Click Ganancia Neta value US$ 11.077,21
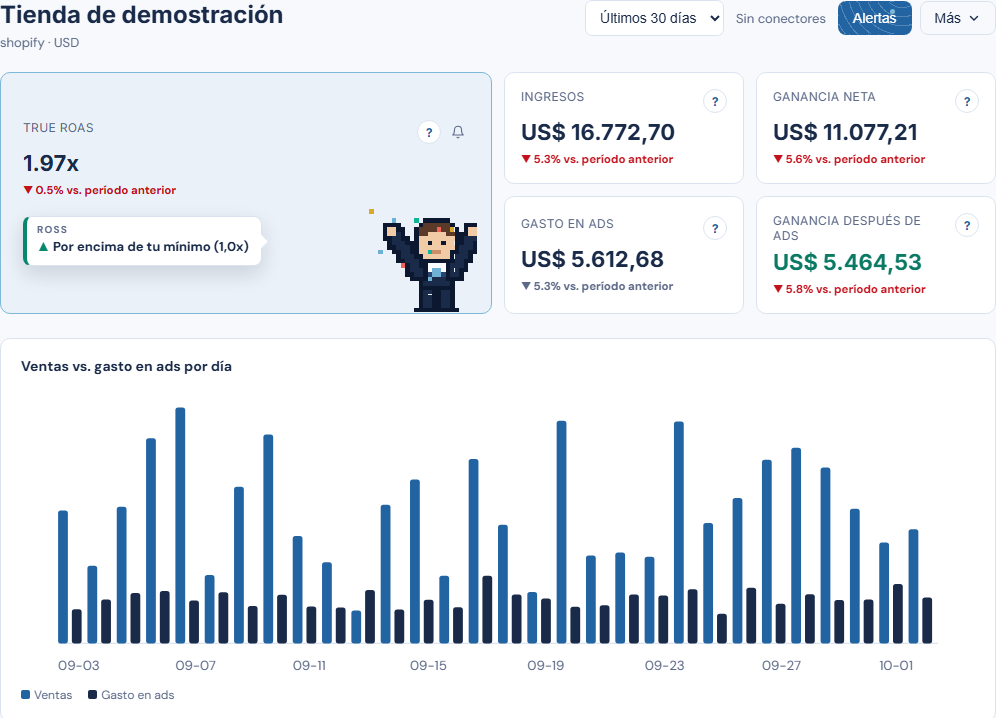Viewport: 996px width, 718px height. click(845, 132)
